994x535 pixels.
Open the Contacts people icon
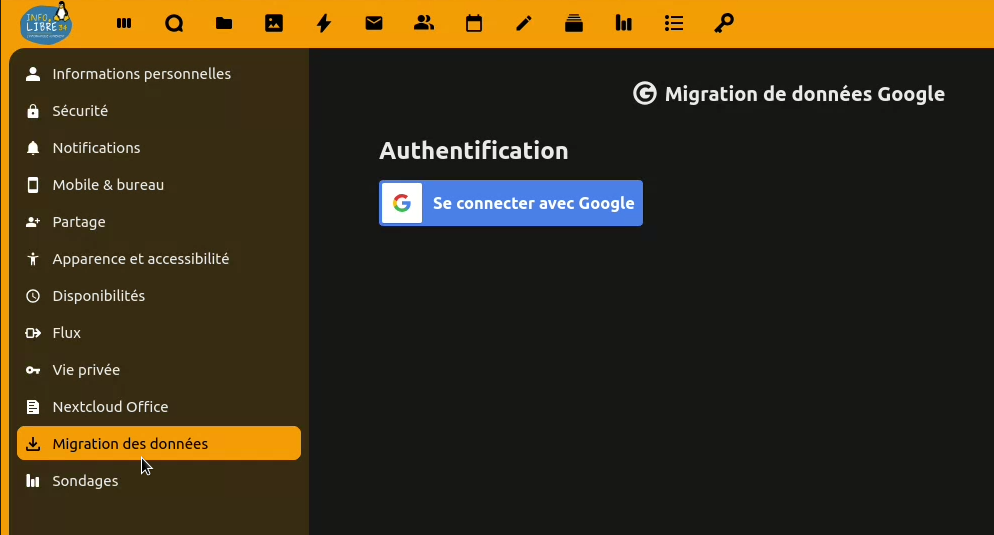424,23
